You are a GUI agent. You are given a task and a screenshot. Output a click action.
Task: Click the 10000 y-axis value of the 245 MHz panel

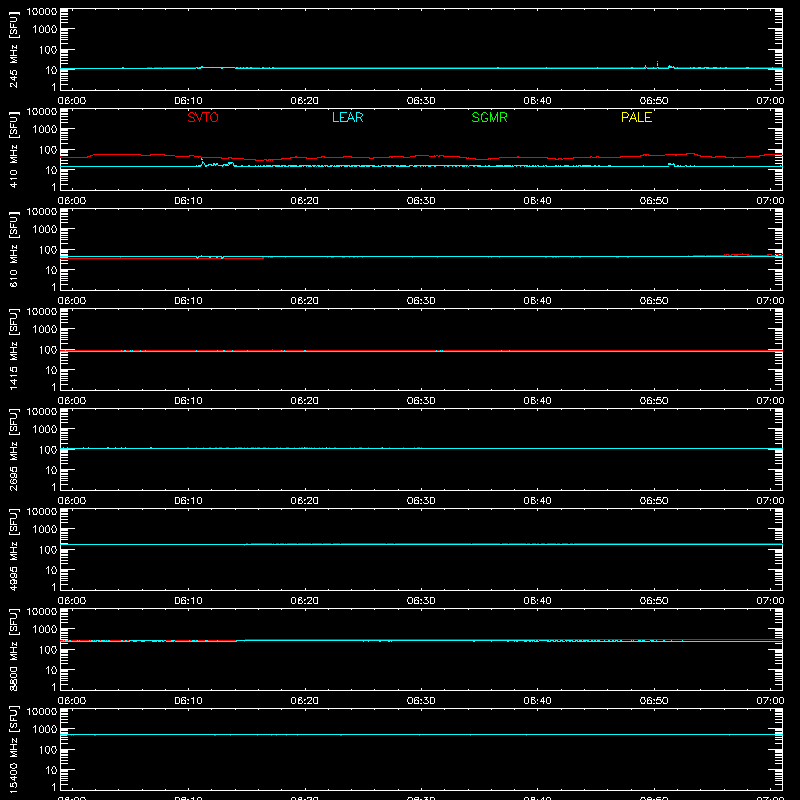(42, 12)
